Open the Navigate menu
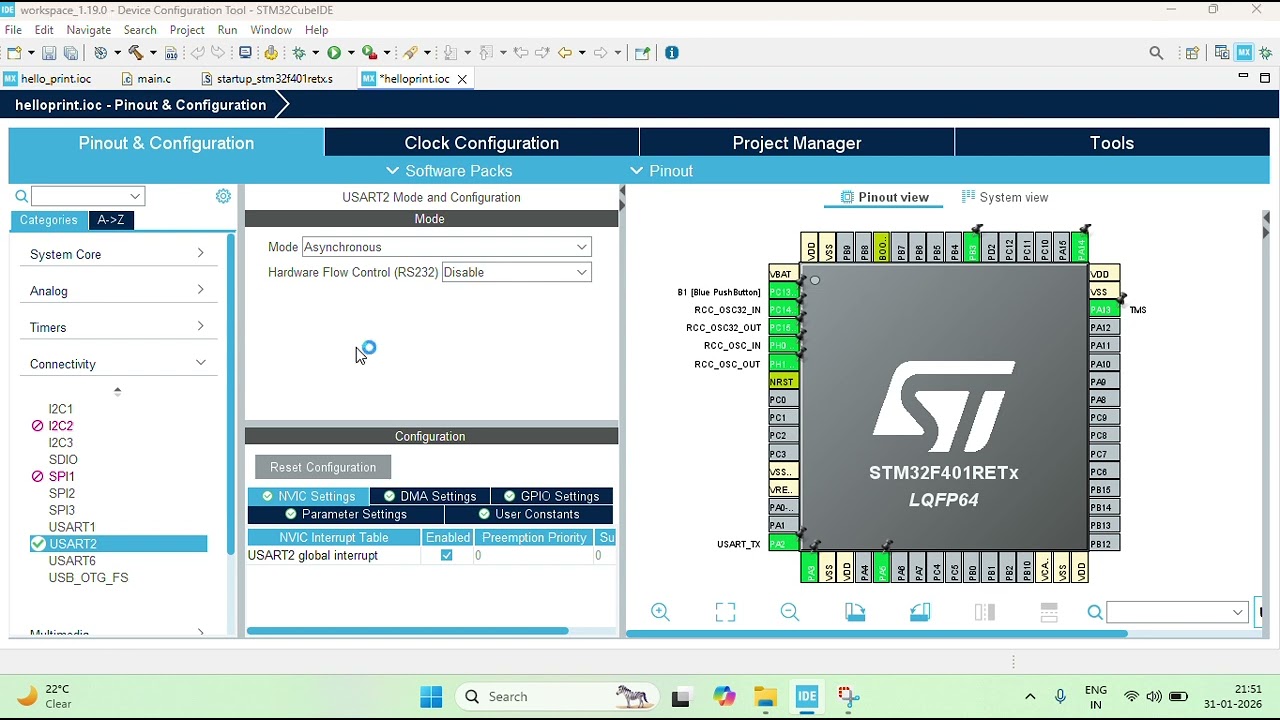 (89, 30)
